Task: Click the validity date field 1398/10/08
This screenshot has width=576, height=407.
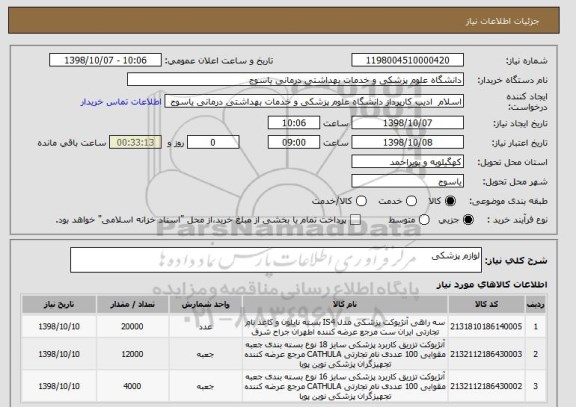Action: pyautogui.click(x=407, y=142)
